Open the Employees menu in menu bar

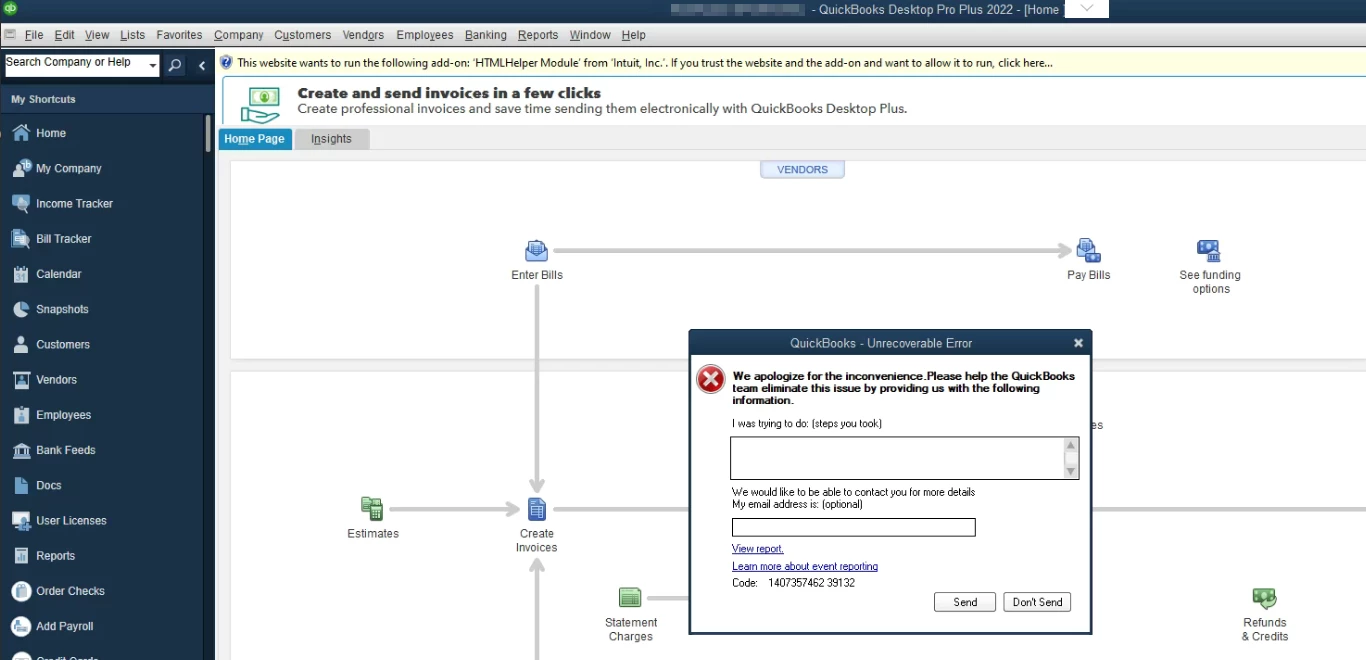click(425, 35)
